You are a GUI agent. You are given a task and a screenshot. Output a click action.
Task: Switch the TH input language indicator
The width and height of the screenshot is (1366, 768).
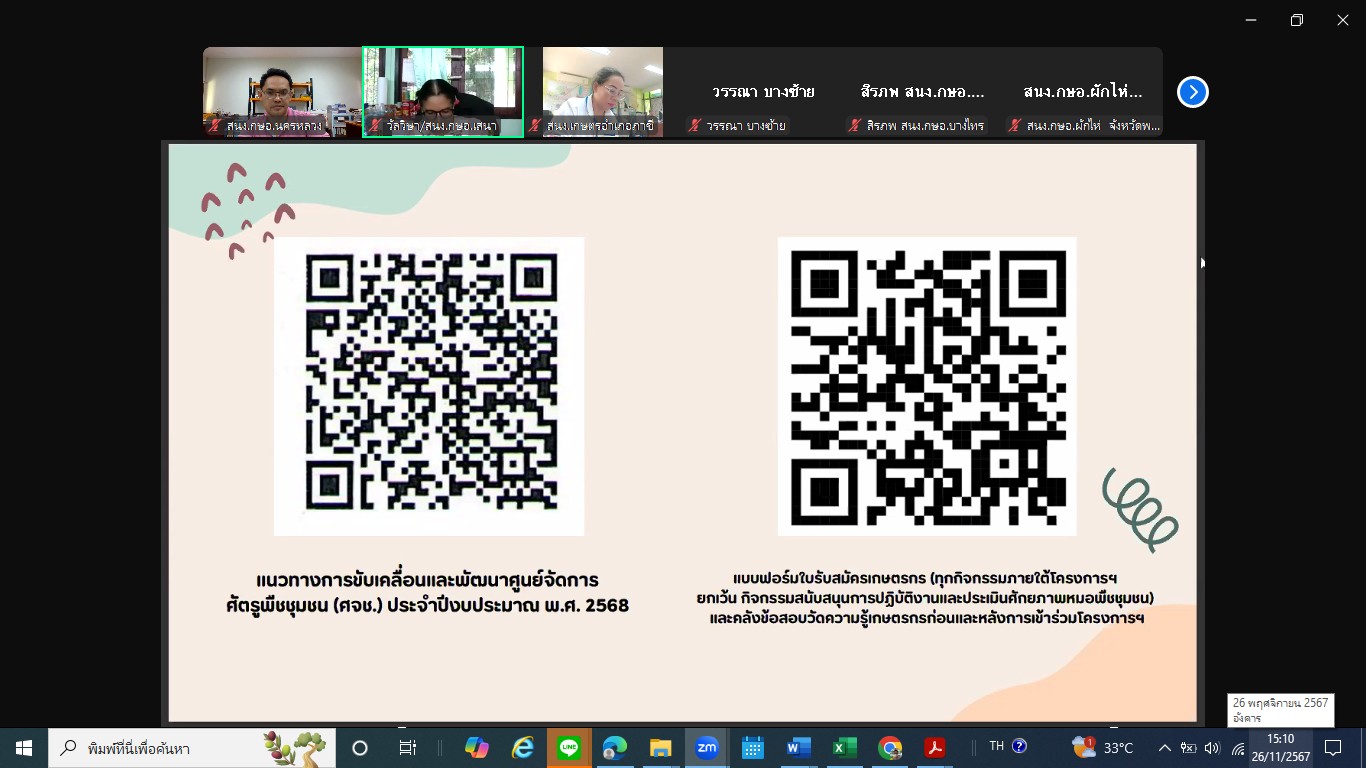[996, 746]
